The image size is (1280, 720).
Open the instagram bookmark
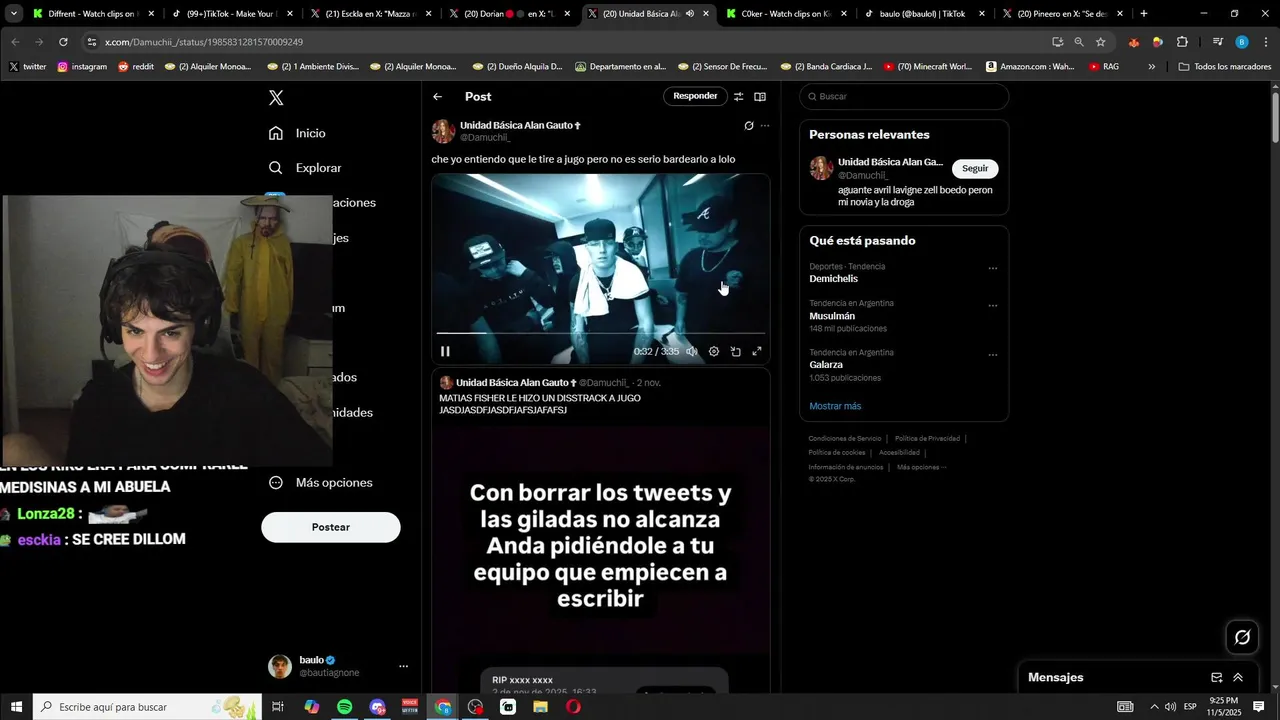click(82, 67)
